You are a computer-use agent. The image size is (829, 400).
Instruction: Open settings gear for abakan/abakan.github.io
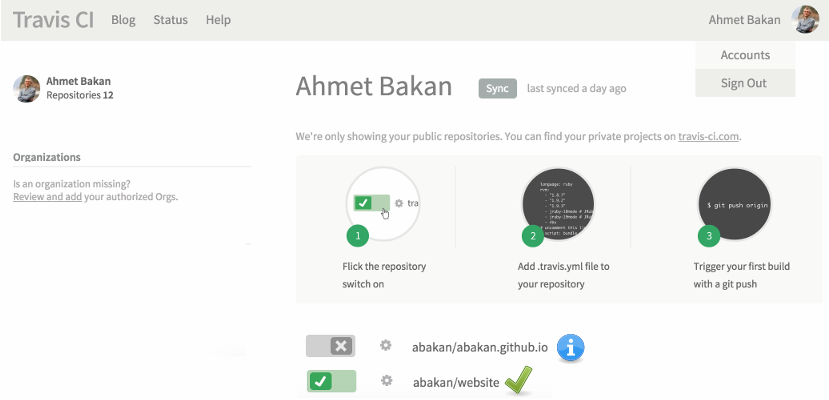tap(386, 346)
